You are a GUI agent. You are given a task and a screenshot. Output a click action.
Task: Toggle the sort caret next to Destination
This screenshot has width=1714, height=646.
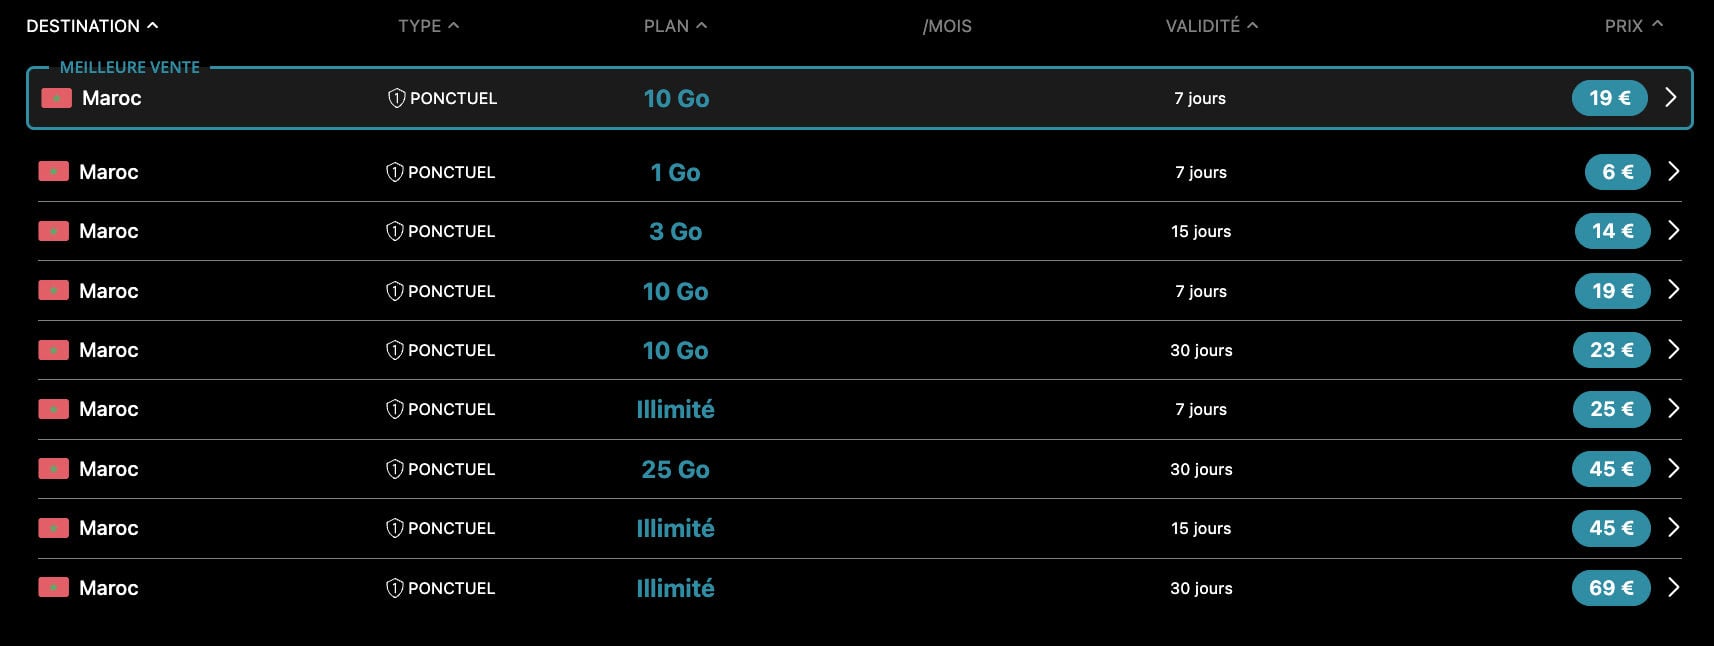(153, 25)
